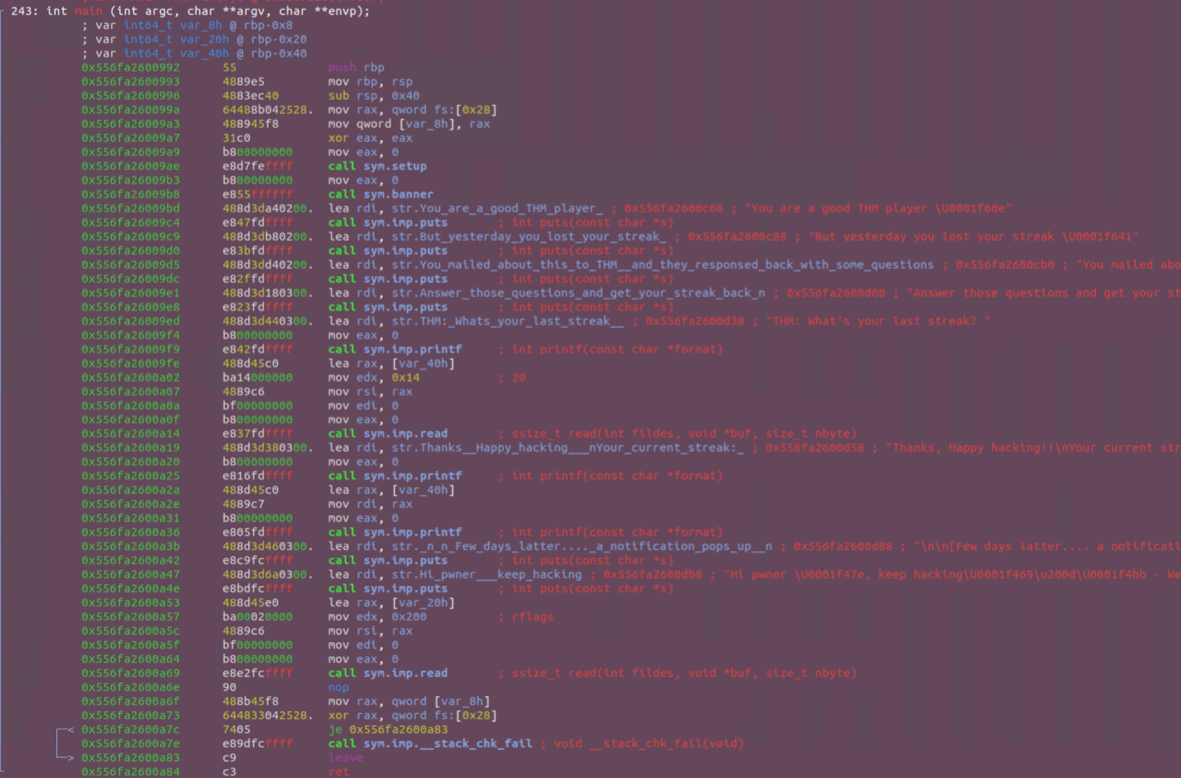
Task: Click the xor rax, qword fs:[0x28] instruction
Action: [412, 716]
